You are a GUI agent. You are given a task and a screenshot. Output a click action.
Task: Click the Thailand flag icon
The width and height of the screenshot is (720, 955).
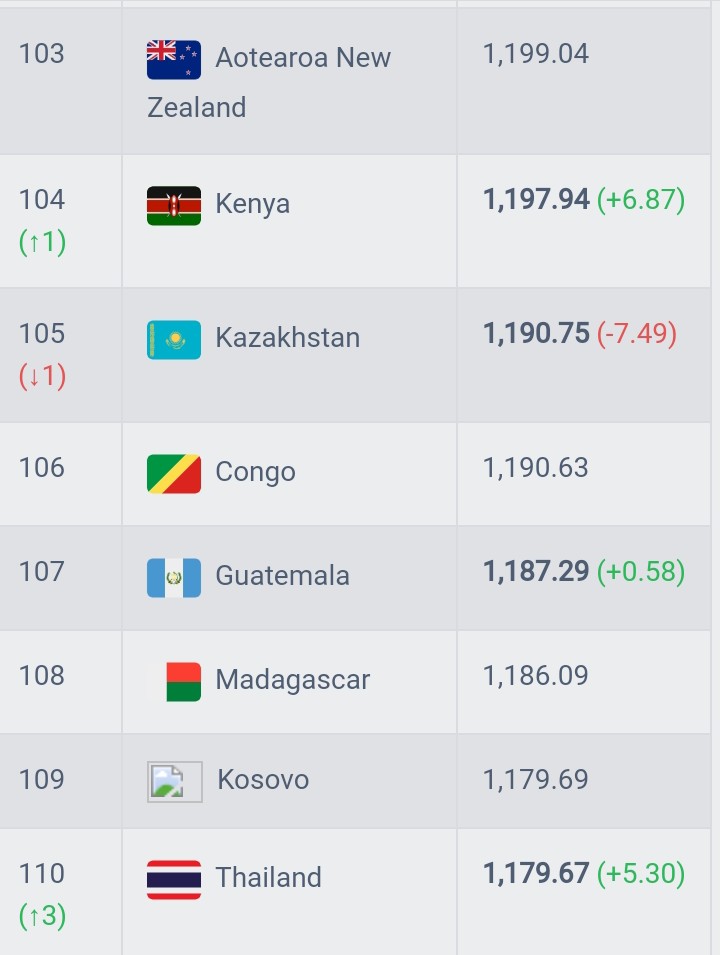pos(174,879)
